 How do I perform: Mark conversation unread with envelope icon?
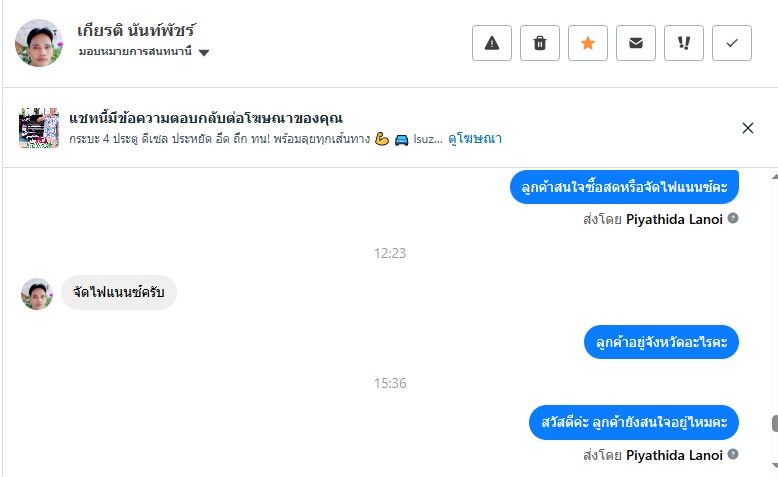tap(636, 43)
